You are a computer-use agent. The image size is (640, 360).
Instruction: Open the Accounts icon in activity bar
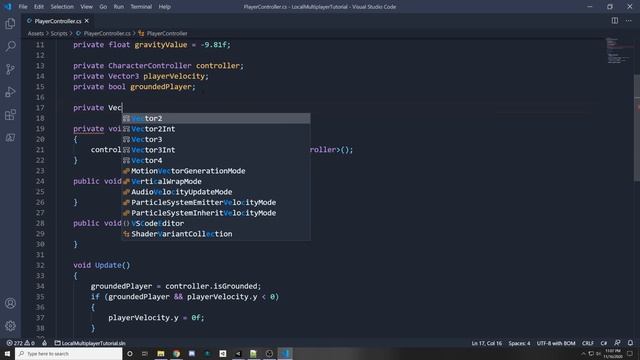tap(10, 303)
